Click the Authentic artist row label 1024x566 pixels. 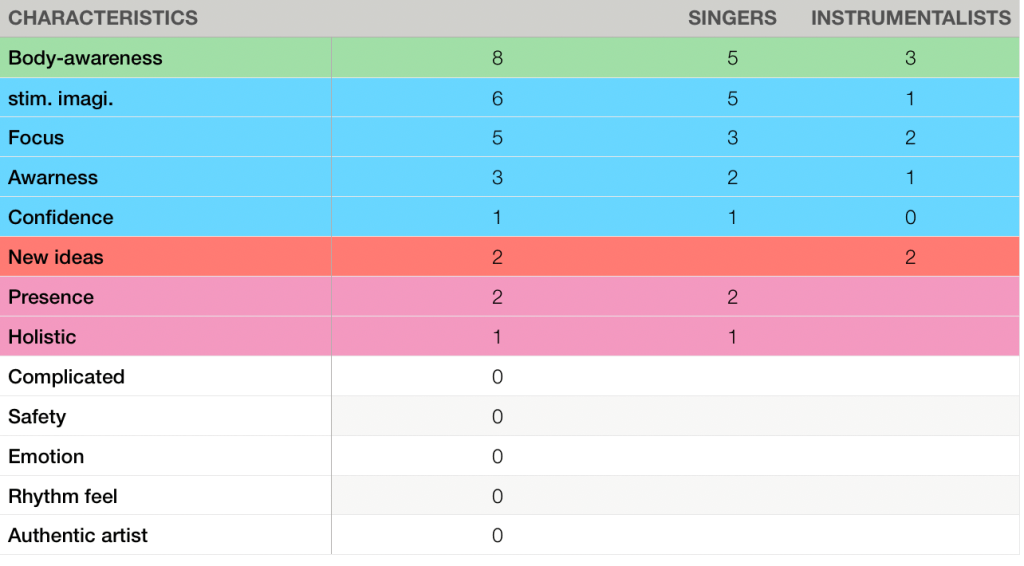[78, 536]
